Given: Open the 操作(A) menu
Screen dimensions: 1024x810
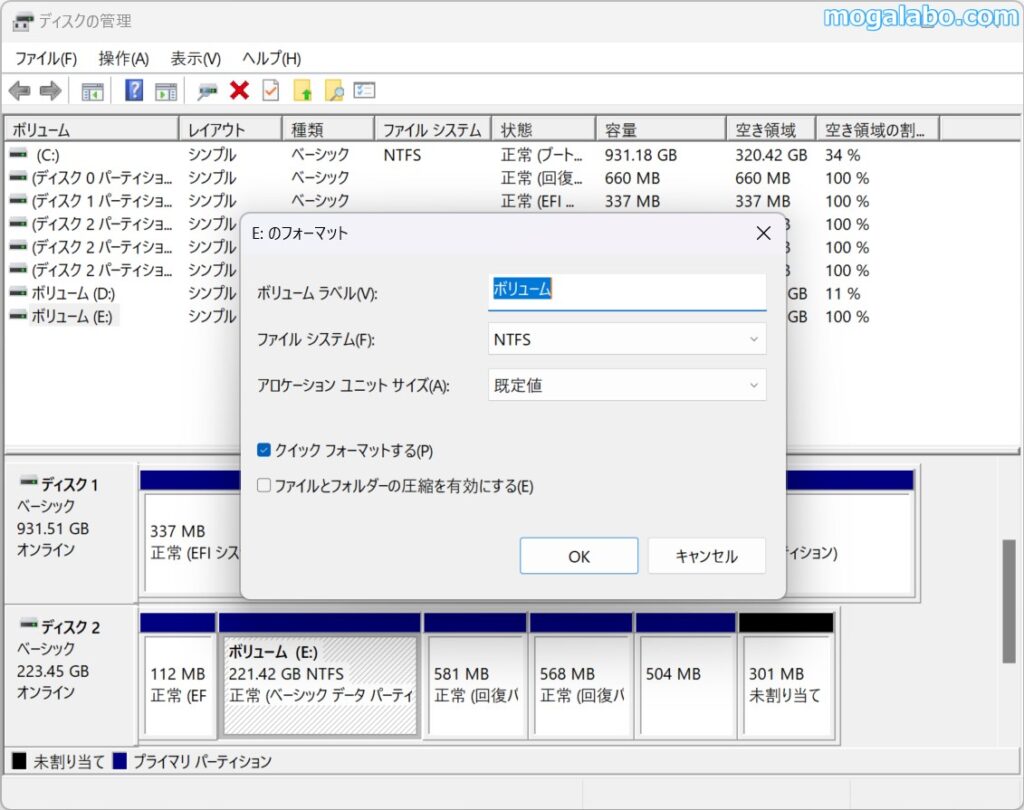Looking at the screenshot, I should click(x=124, y=59).
